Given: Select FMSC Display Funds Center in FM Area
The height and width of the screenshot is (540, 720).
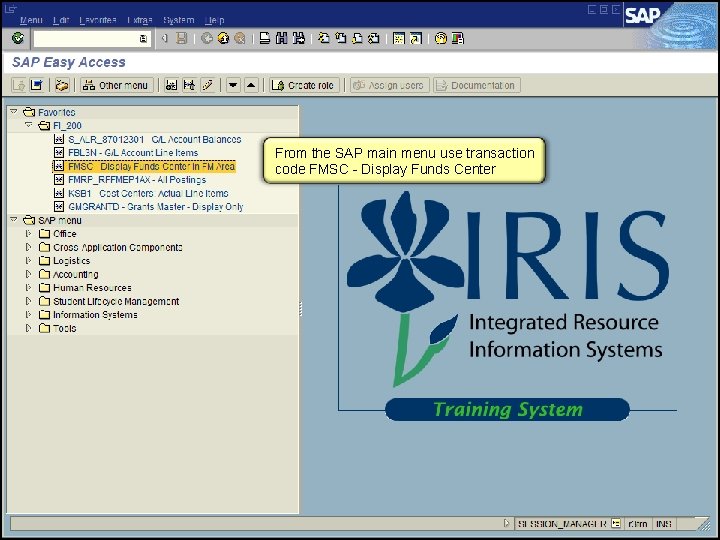Looking at the screenshot, I should click(152, 166).
